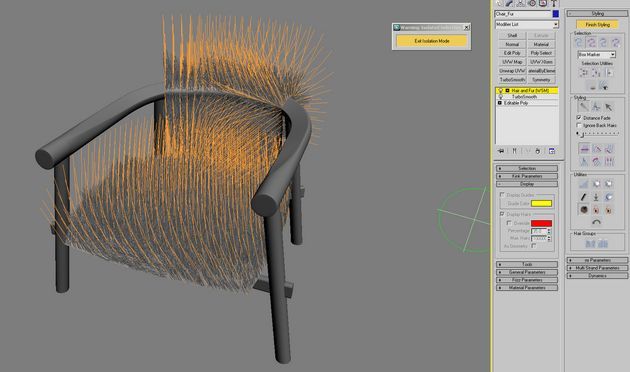
Task: Click the Chair_Fur object name field
Action: pyautogui.click(x=523, y=14)
